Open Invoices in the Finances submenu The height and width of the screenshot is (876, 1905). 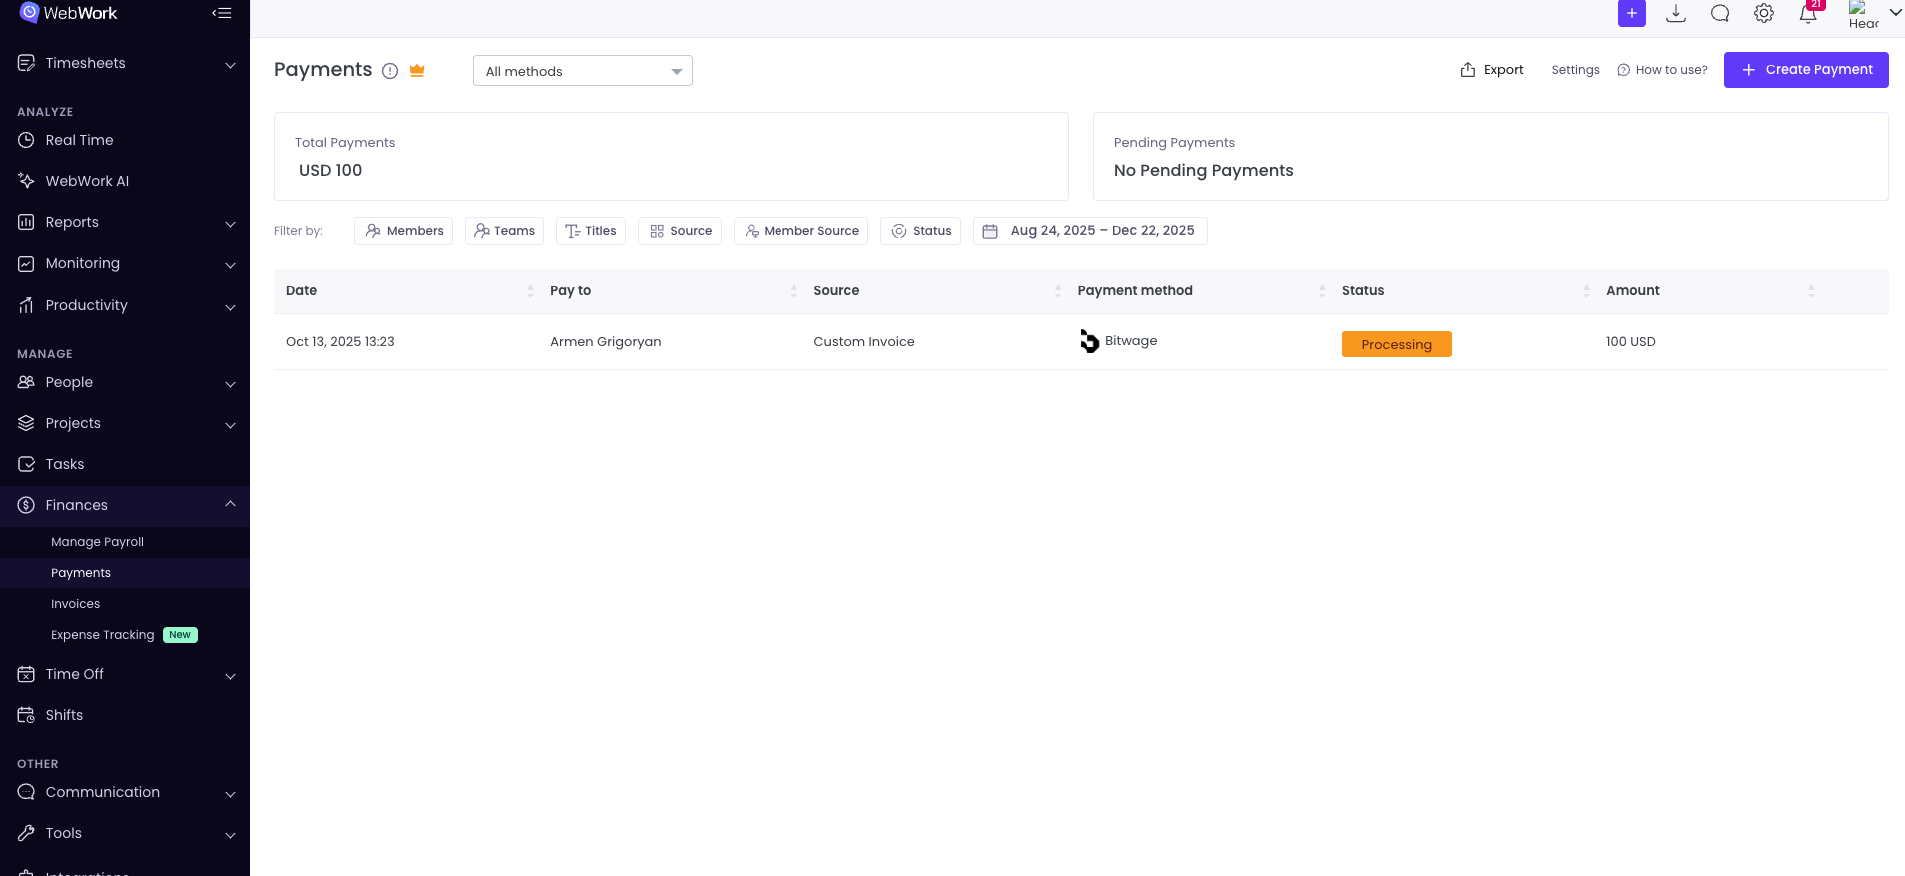click(x=76, y=604)
